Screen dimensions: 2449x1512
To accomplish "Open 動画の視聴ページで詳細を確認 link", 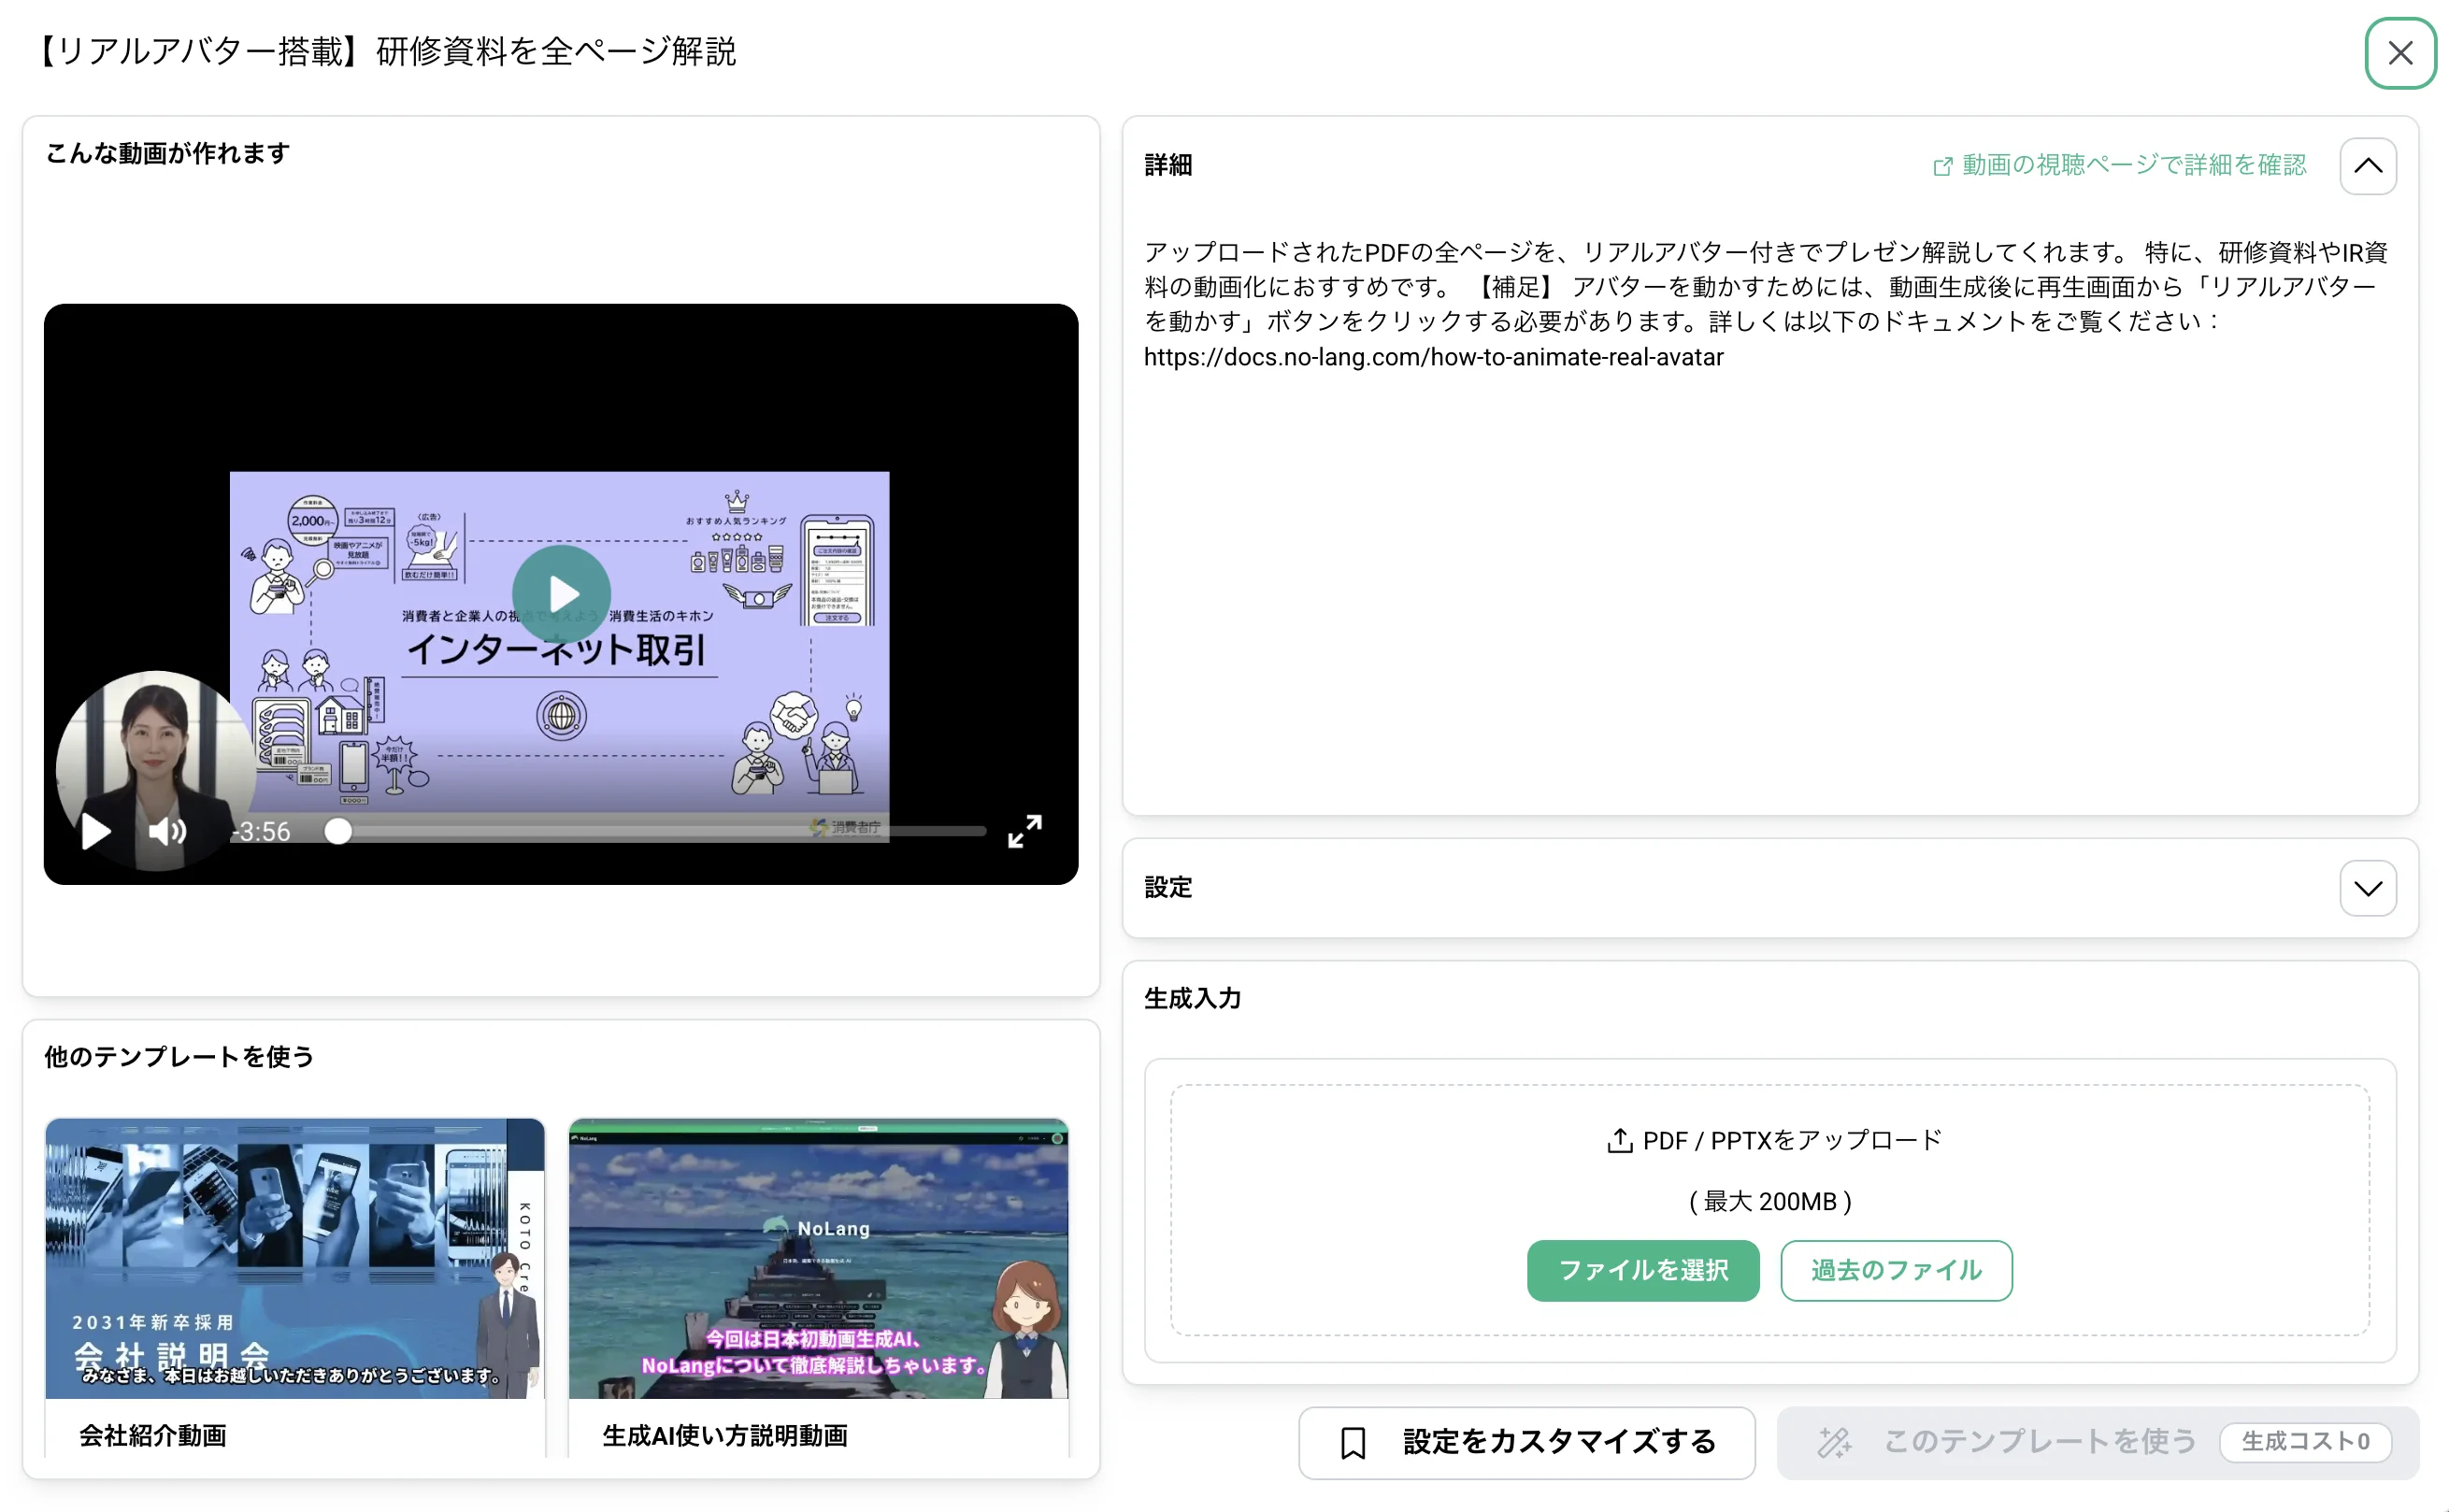I will (x=2119, y=165).
